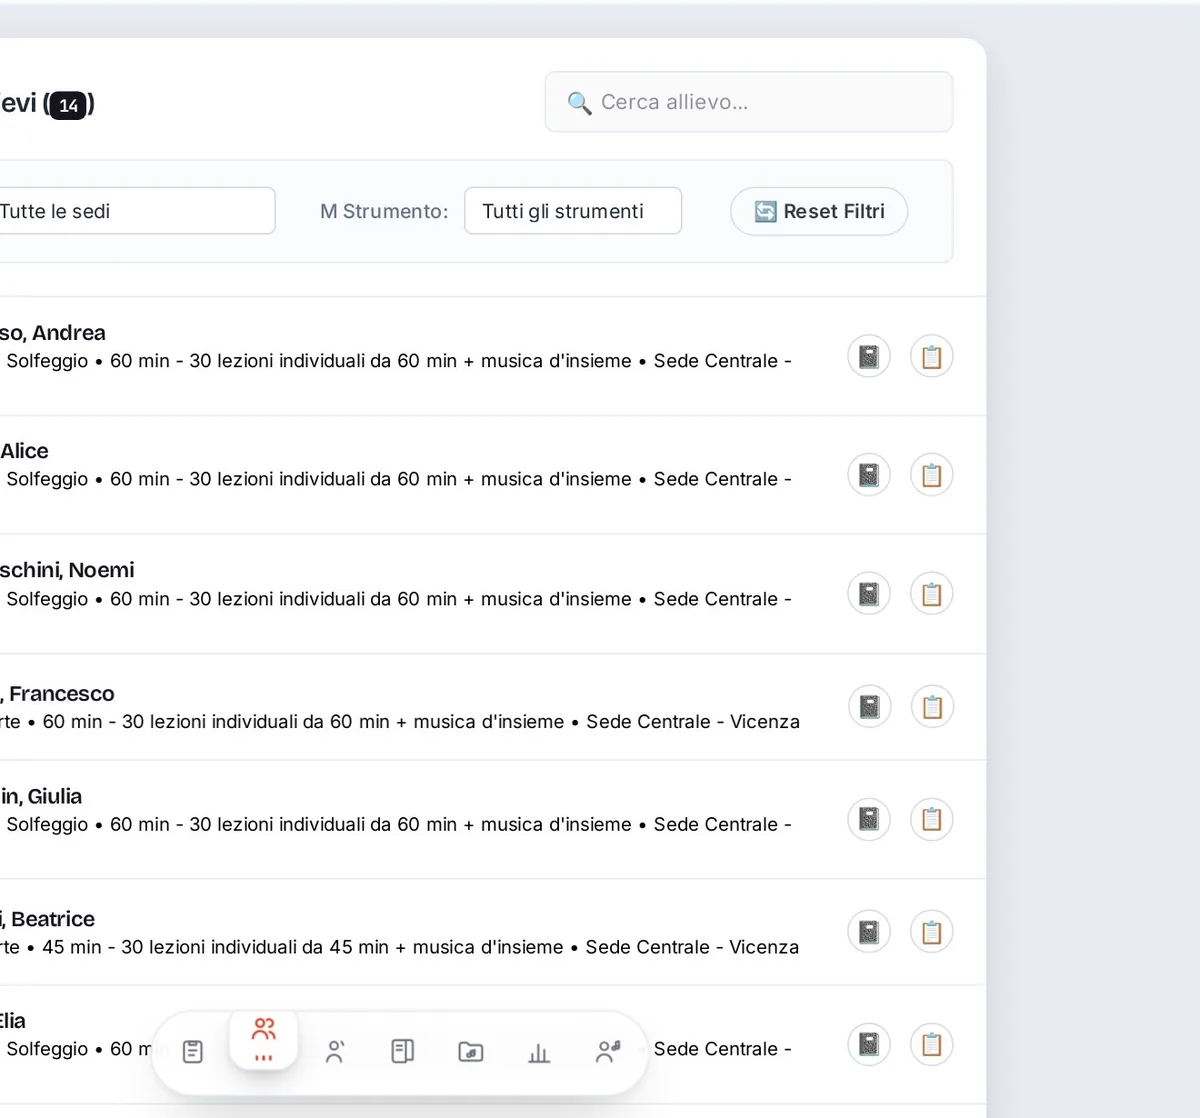Viewport: 1200px width, 1118px height.
Task: Click the student name "schini, Noemi"
Action: pos(67,570)
